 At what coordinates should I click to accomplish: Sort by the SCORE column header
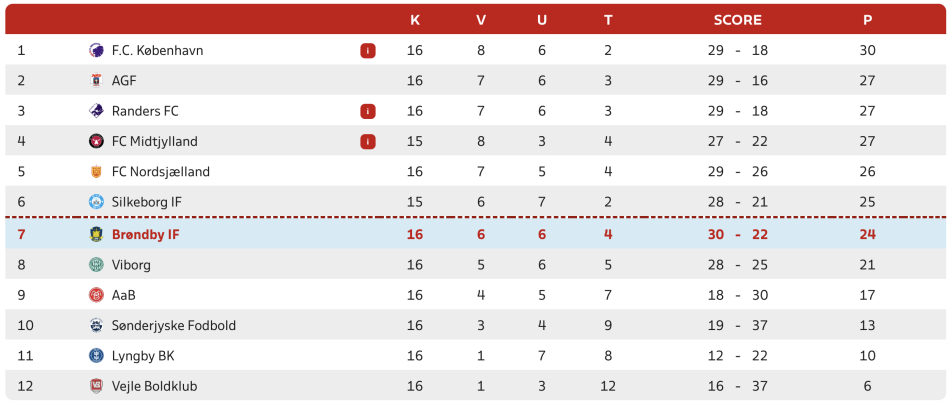[x=737, y=20]
